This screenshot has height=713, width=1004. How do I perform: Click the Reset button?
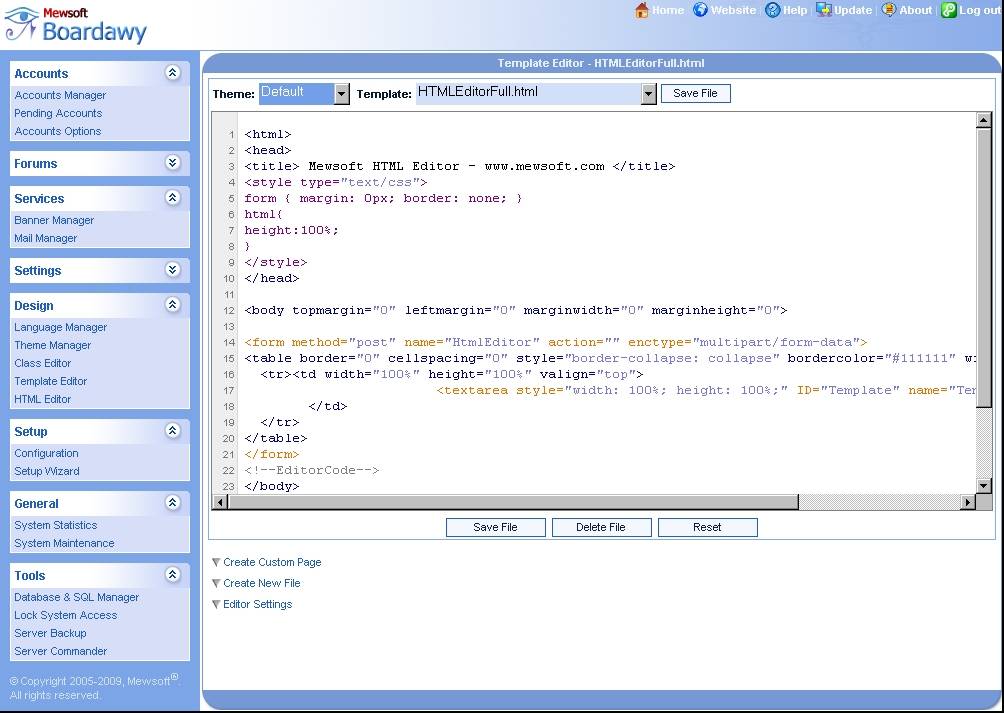(708, 527)
